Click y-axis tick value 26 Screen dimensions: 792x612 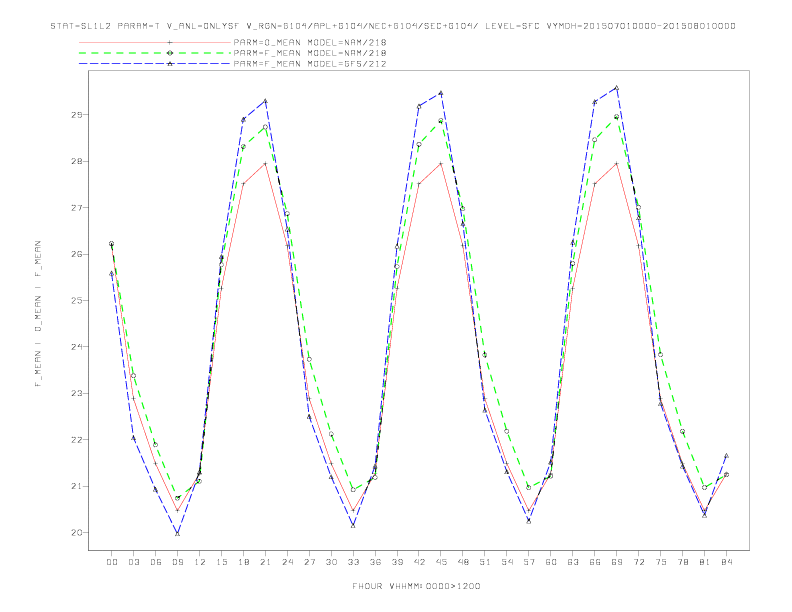[76, 254]
